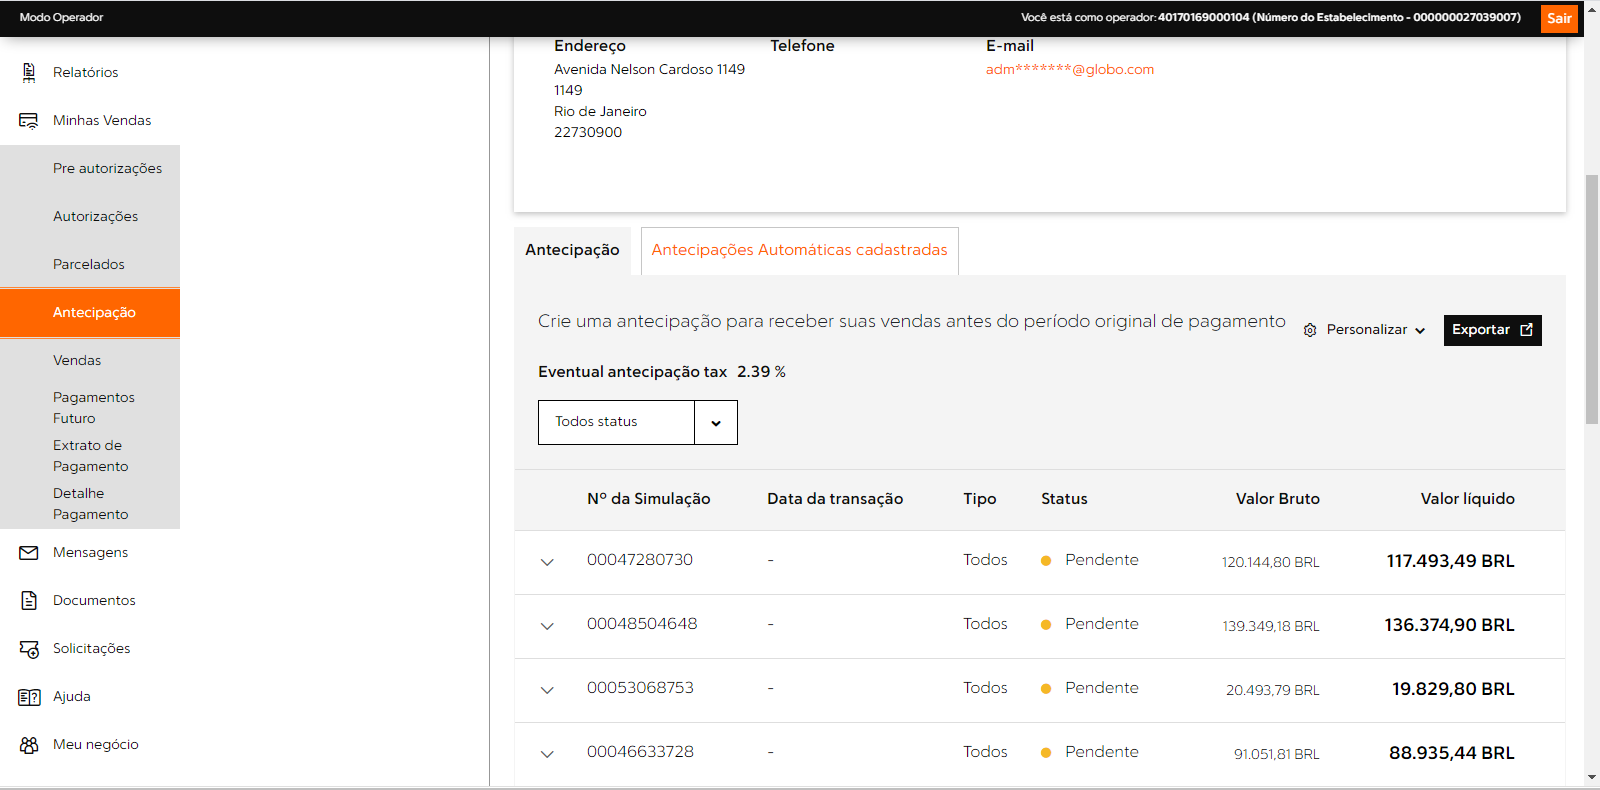This screenshot has height=790, width=1600.
Task: Expand row for simulation 00048504648
Action: [547, 626]
